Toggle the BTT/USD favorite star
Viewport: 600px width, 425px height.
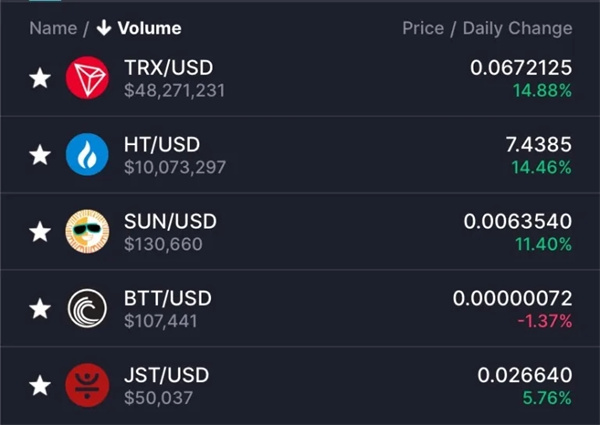pyautogui.click(x=40, y=309)
